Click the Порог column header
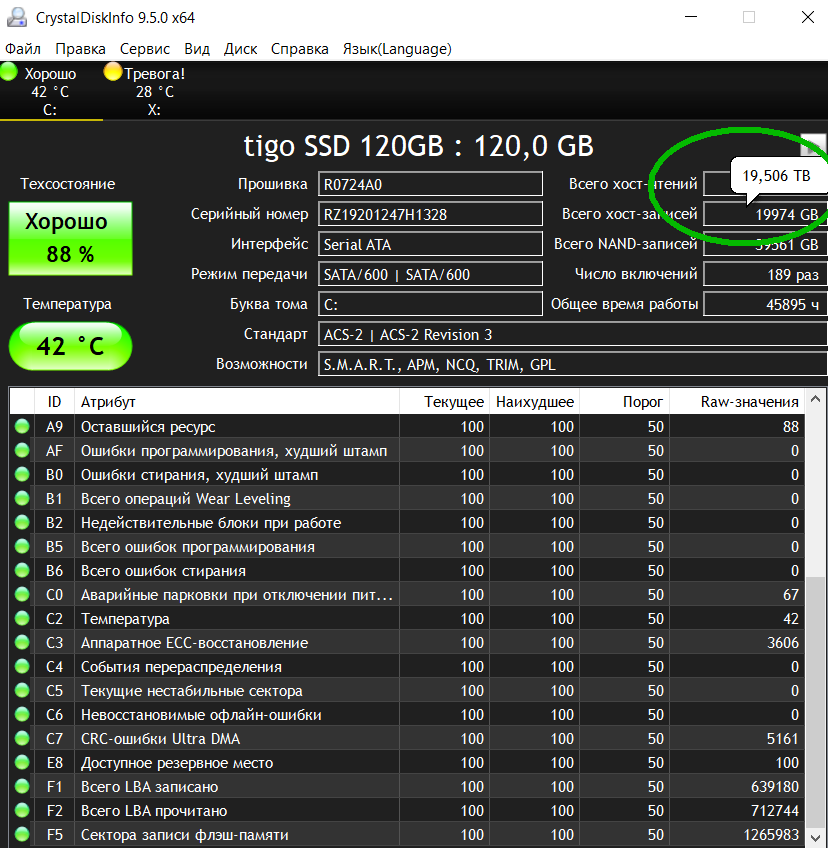Image resolution: width=828 pixels, height=848 pixels. pos(625,402)
